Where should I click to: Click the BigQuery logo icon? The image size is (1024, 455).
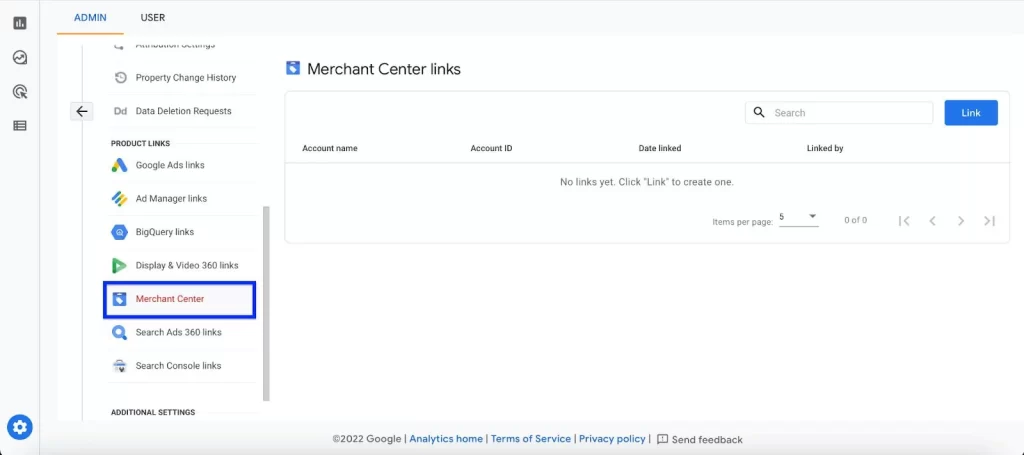pyautogui.click(x=120, y=232)
